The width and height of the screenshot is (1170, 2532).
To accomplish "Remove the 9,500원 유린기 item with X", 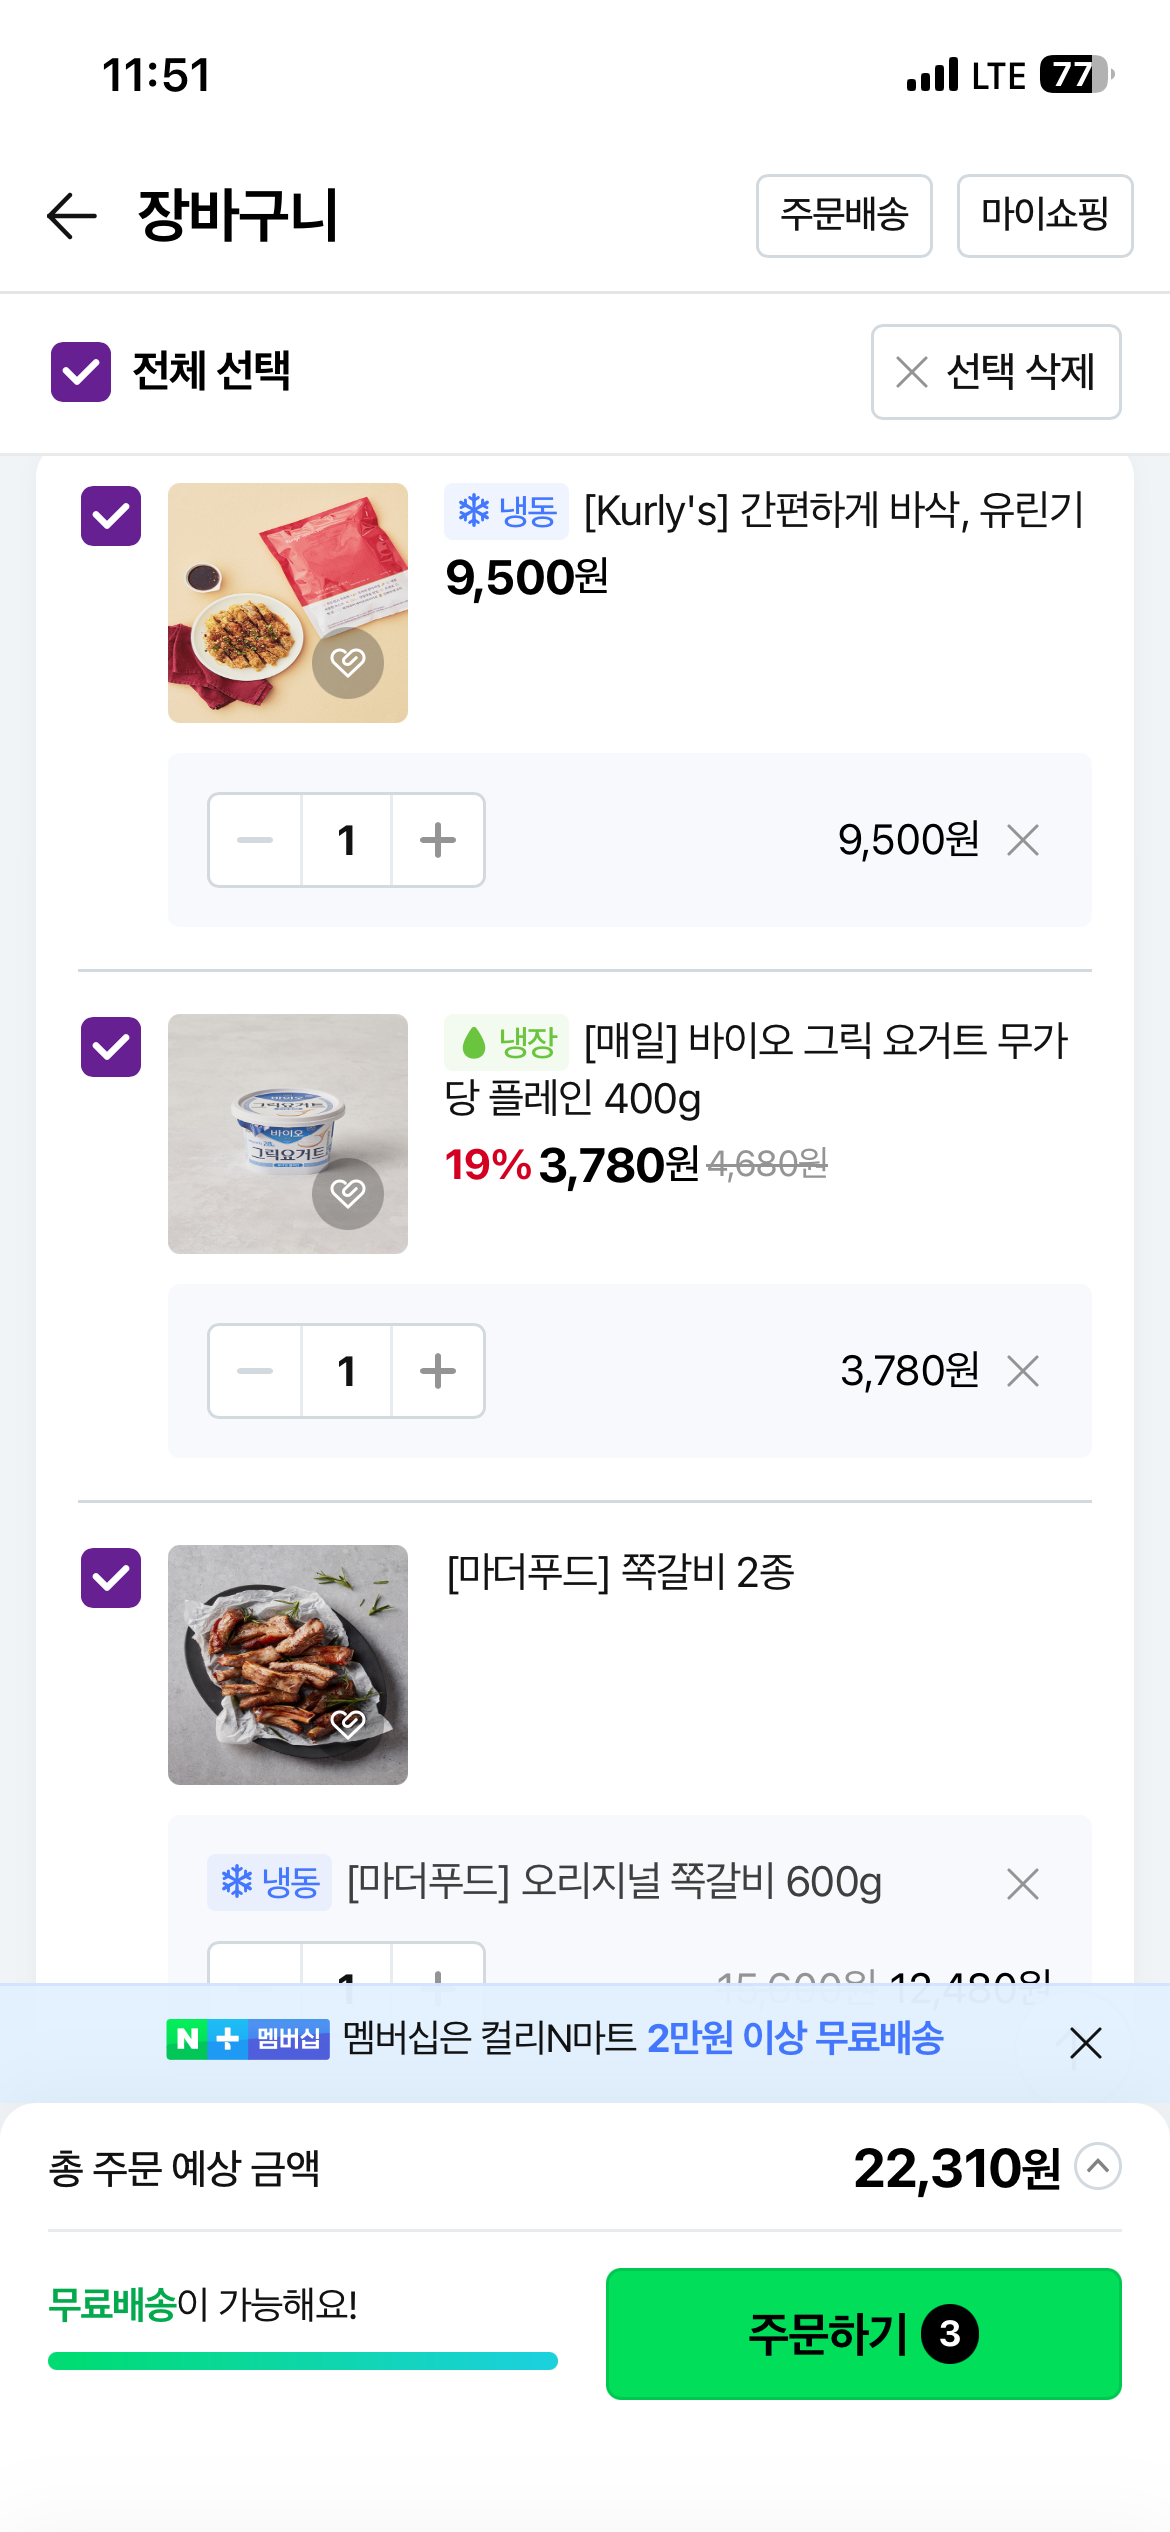I will [1023, 840].
